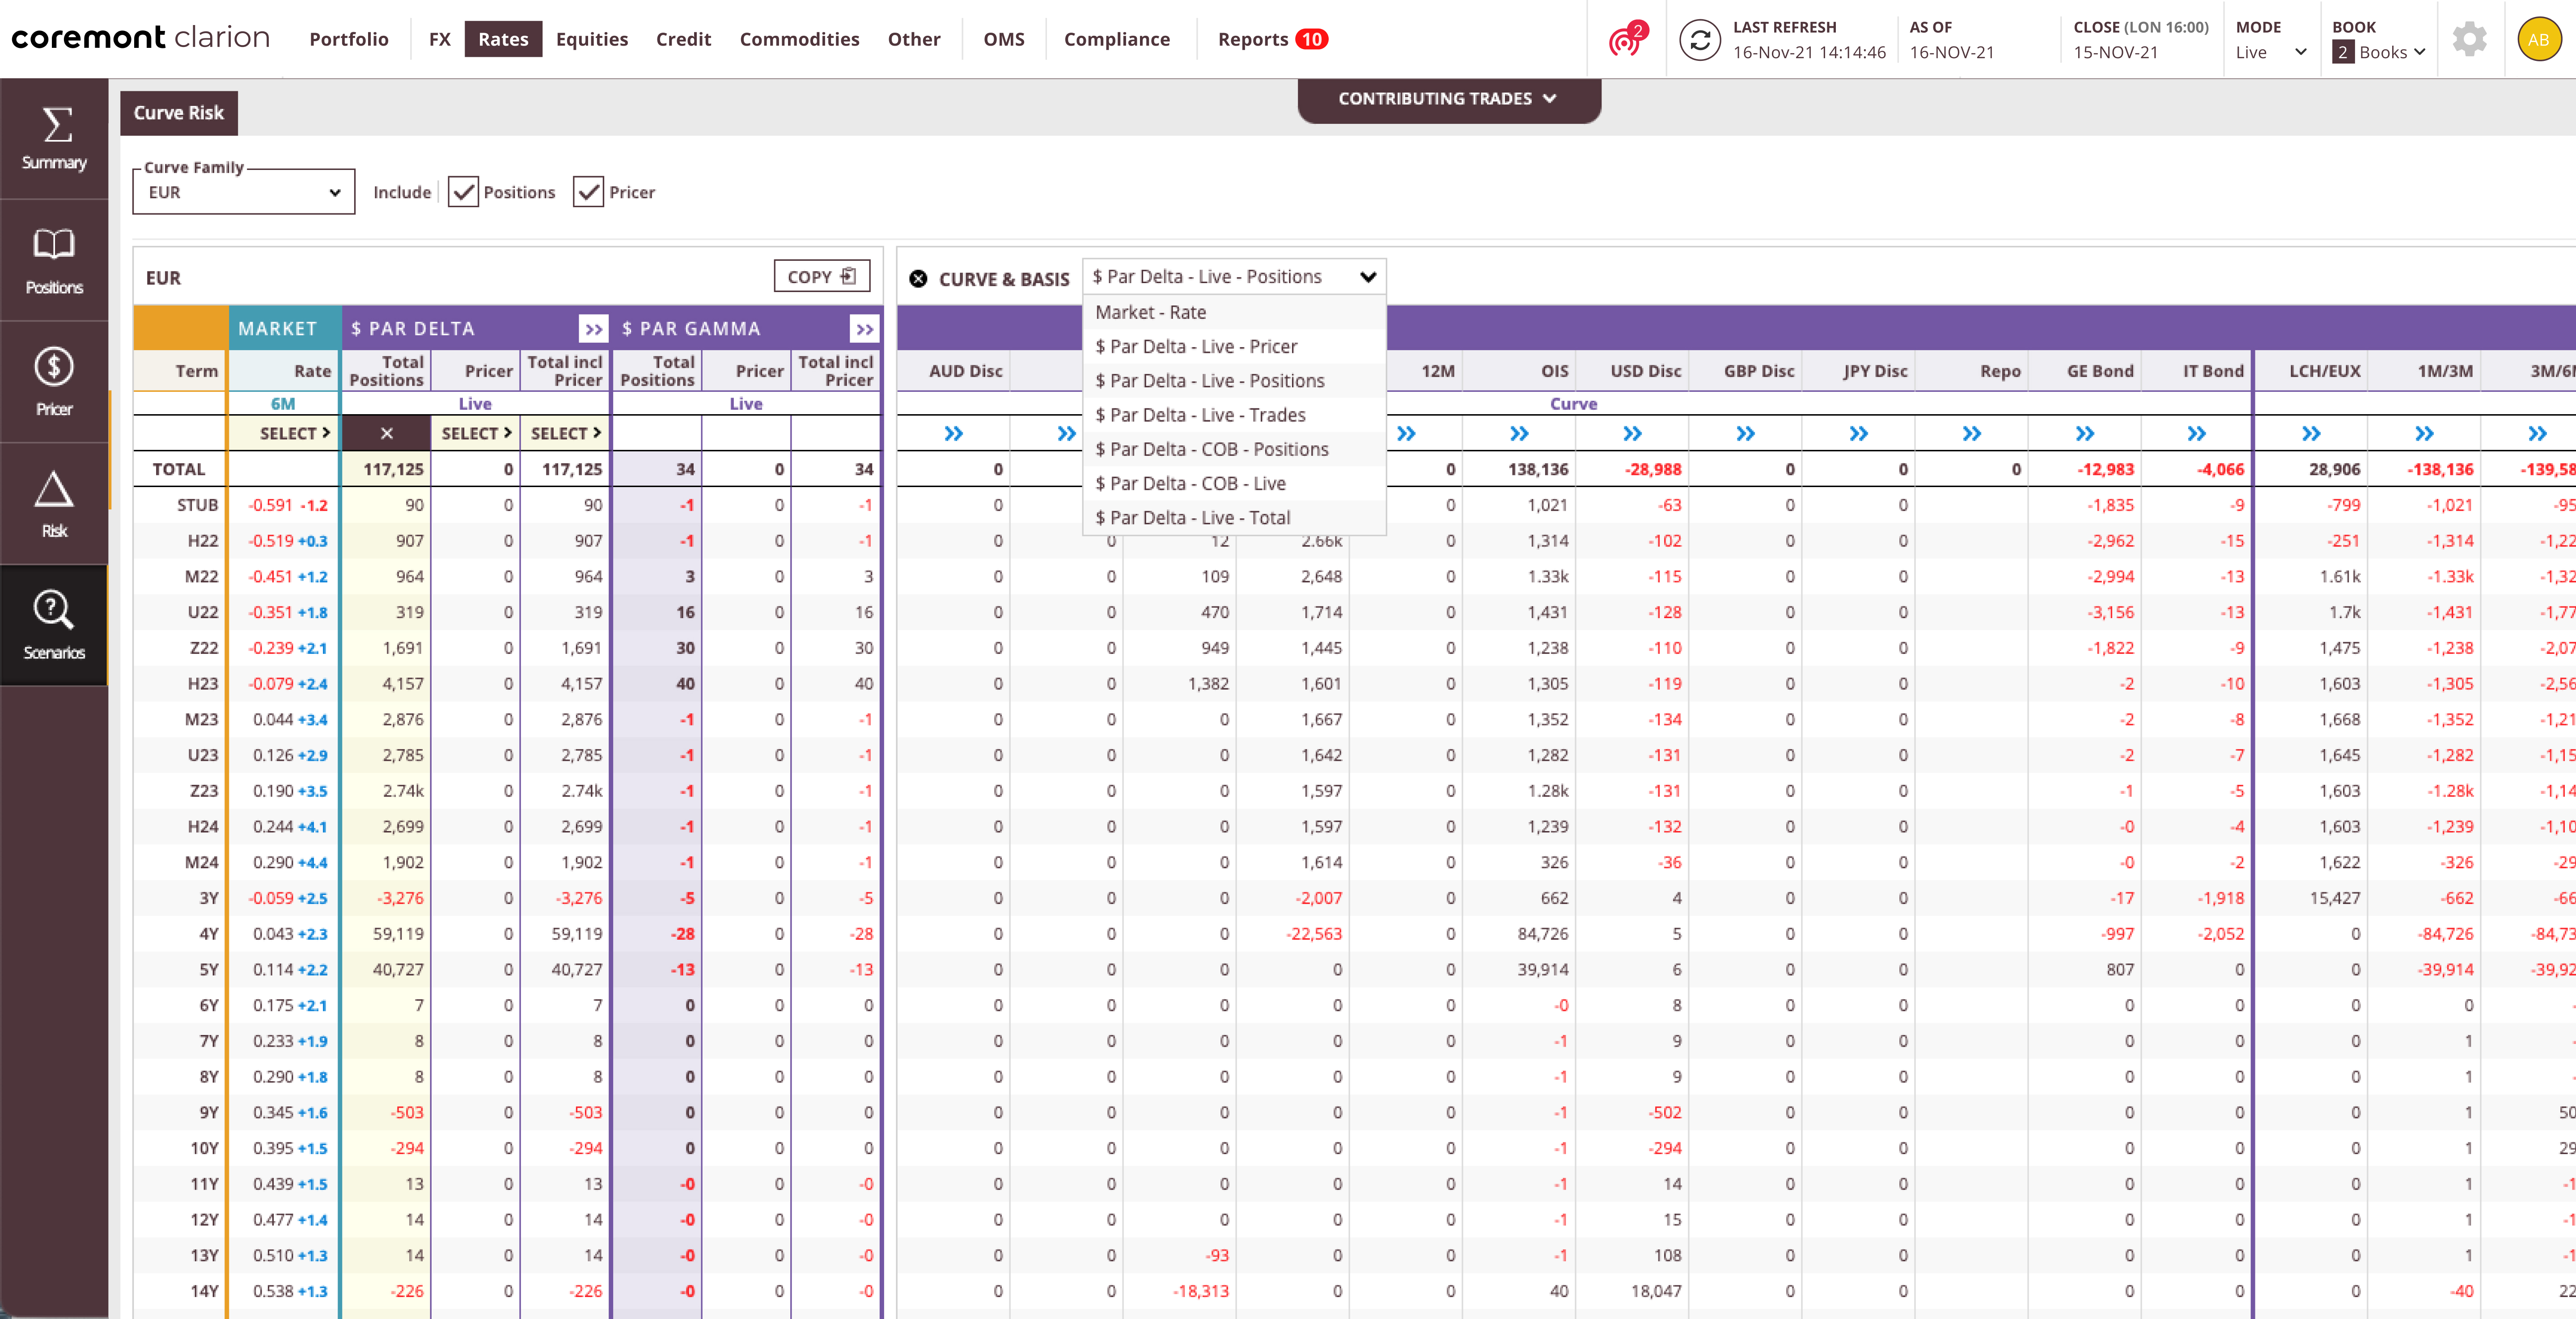
Task: Expand the $ Par Gamma columns arrow
Action: [864, 329]
